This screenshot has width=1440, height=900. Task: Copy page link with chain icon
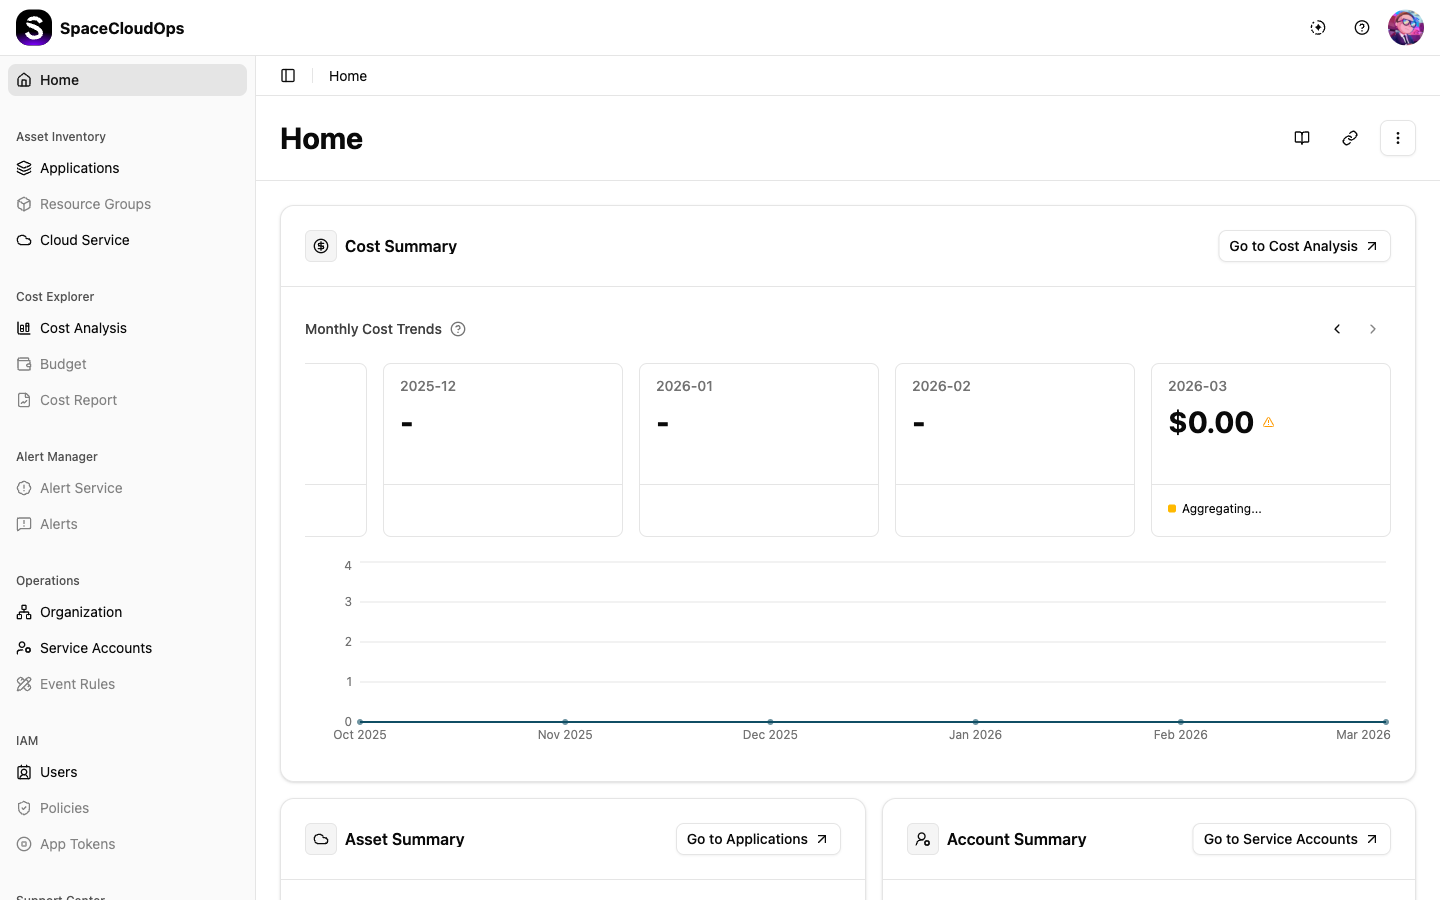[1350, 138]
